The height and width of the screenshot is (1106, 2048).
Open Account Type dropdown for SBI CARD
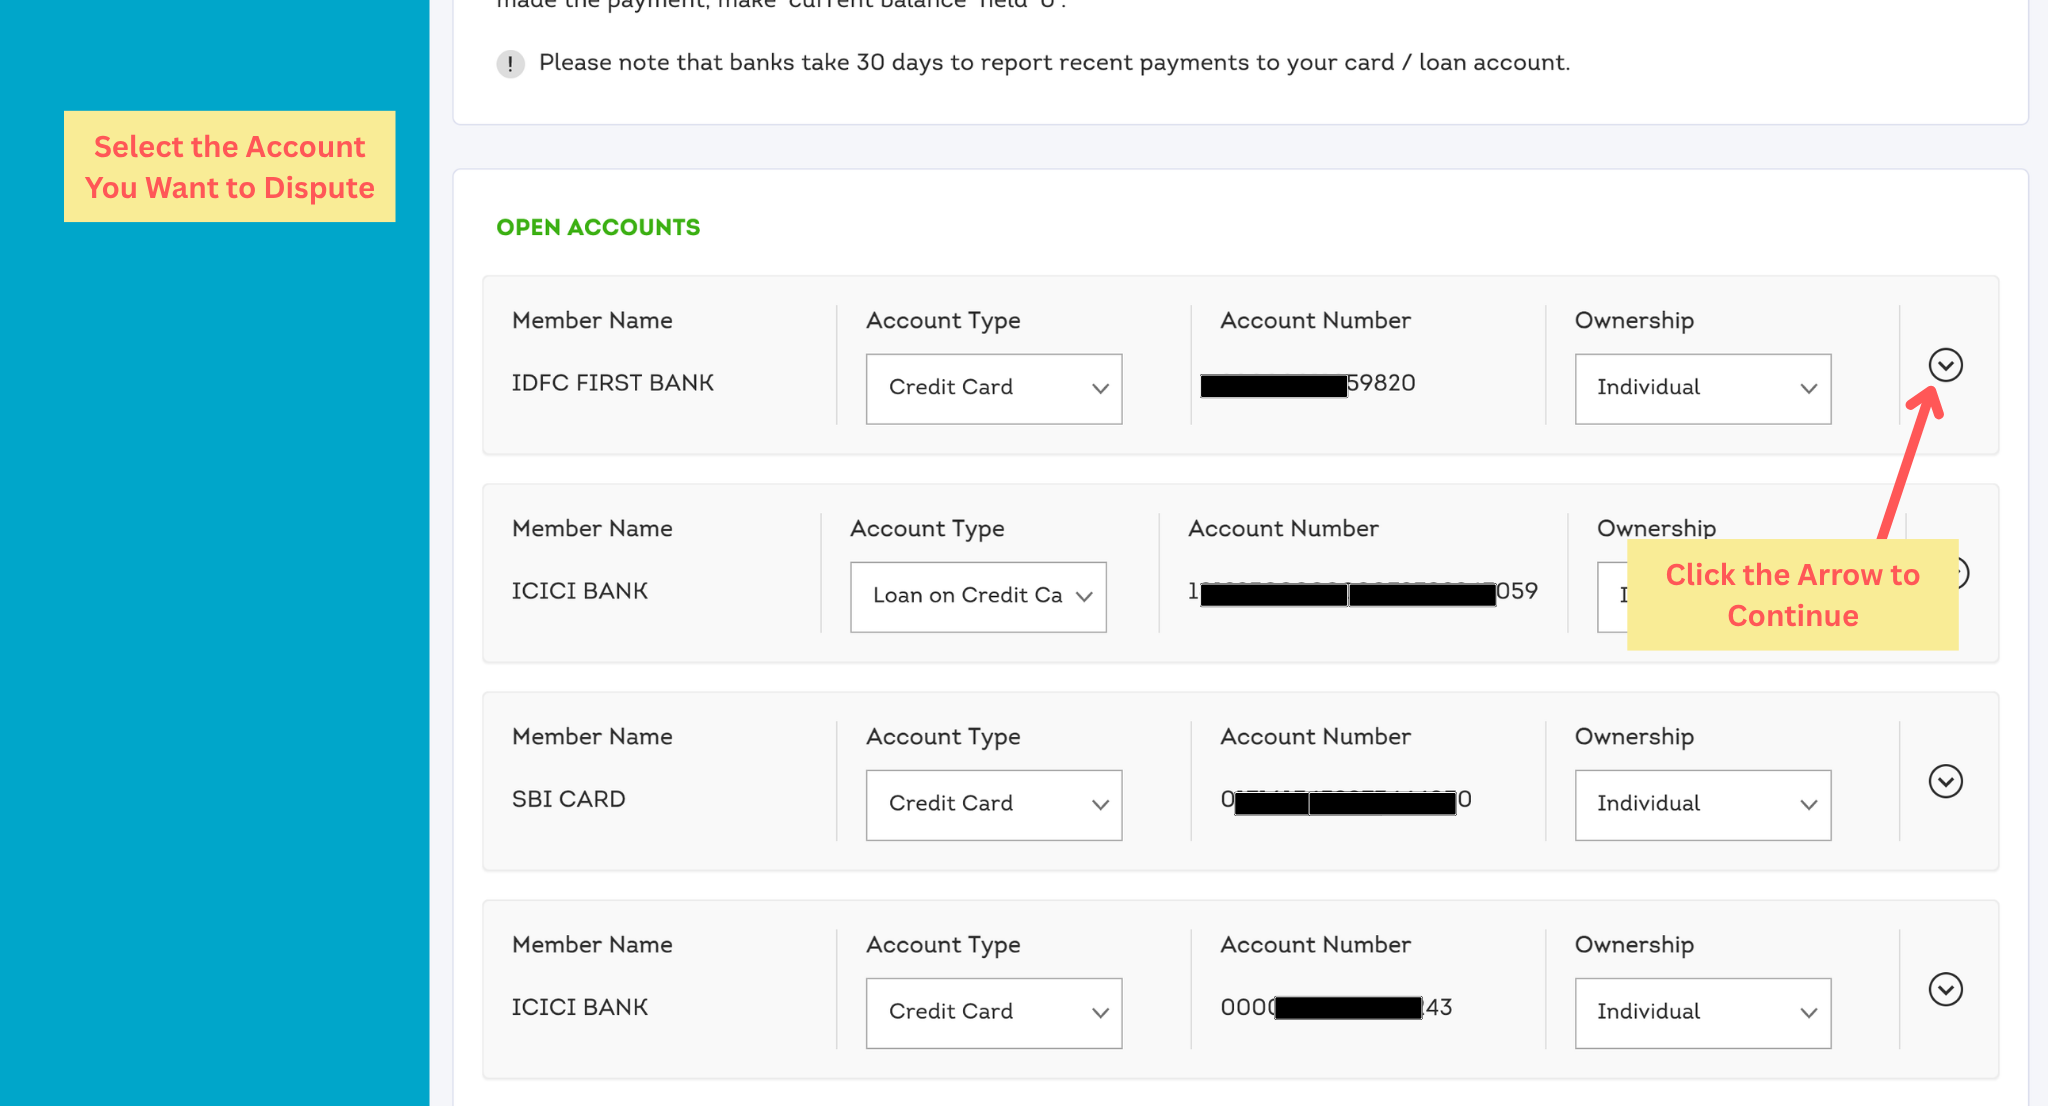point(993,804)
